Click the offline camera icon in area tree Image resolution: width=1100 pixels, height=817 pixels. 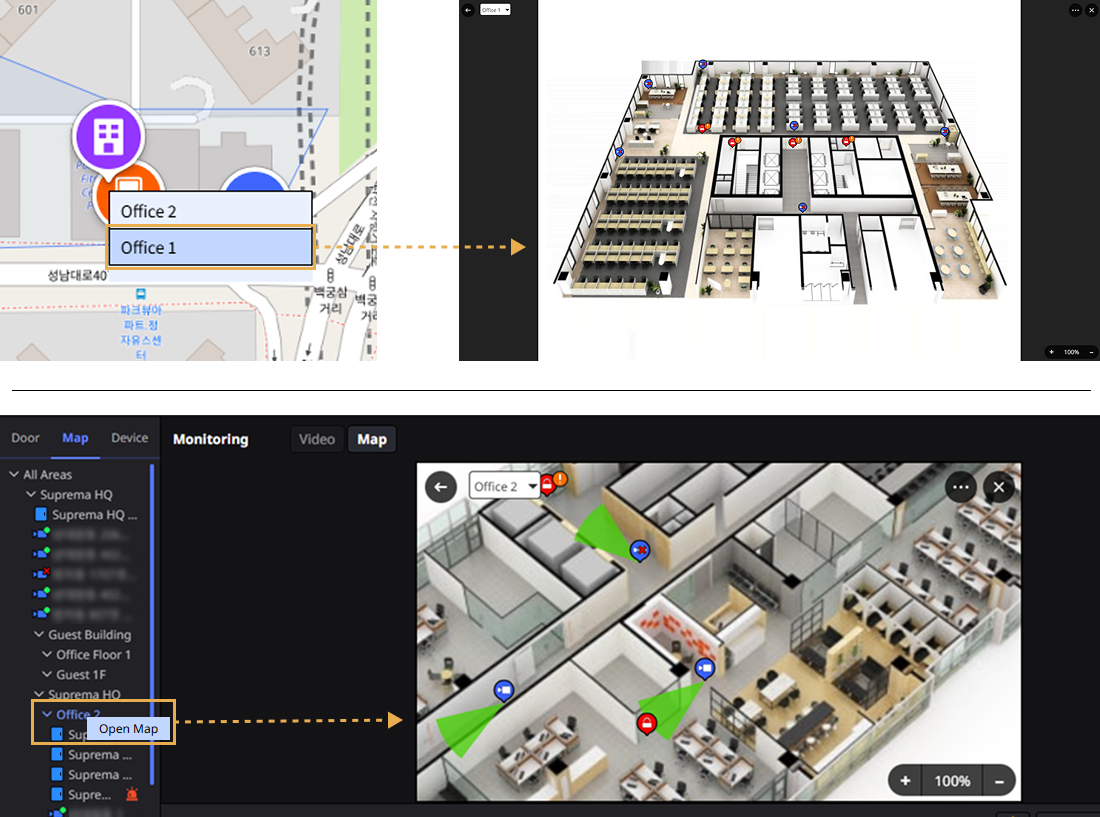click(x=41, y=574)
